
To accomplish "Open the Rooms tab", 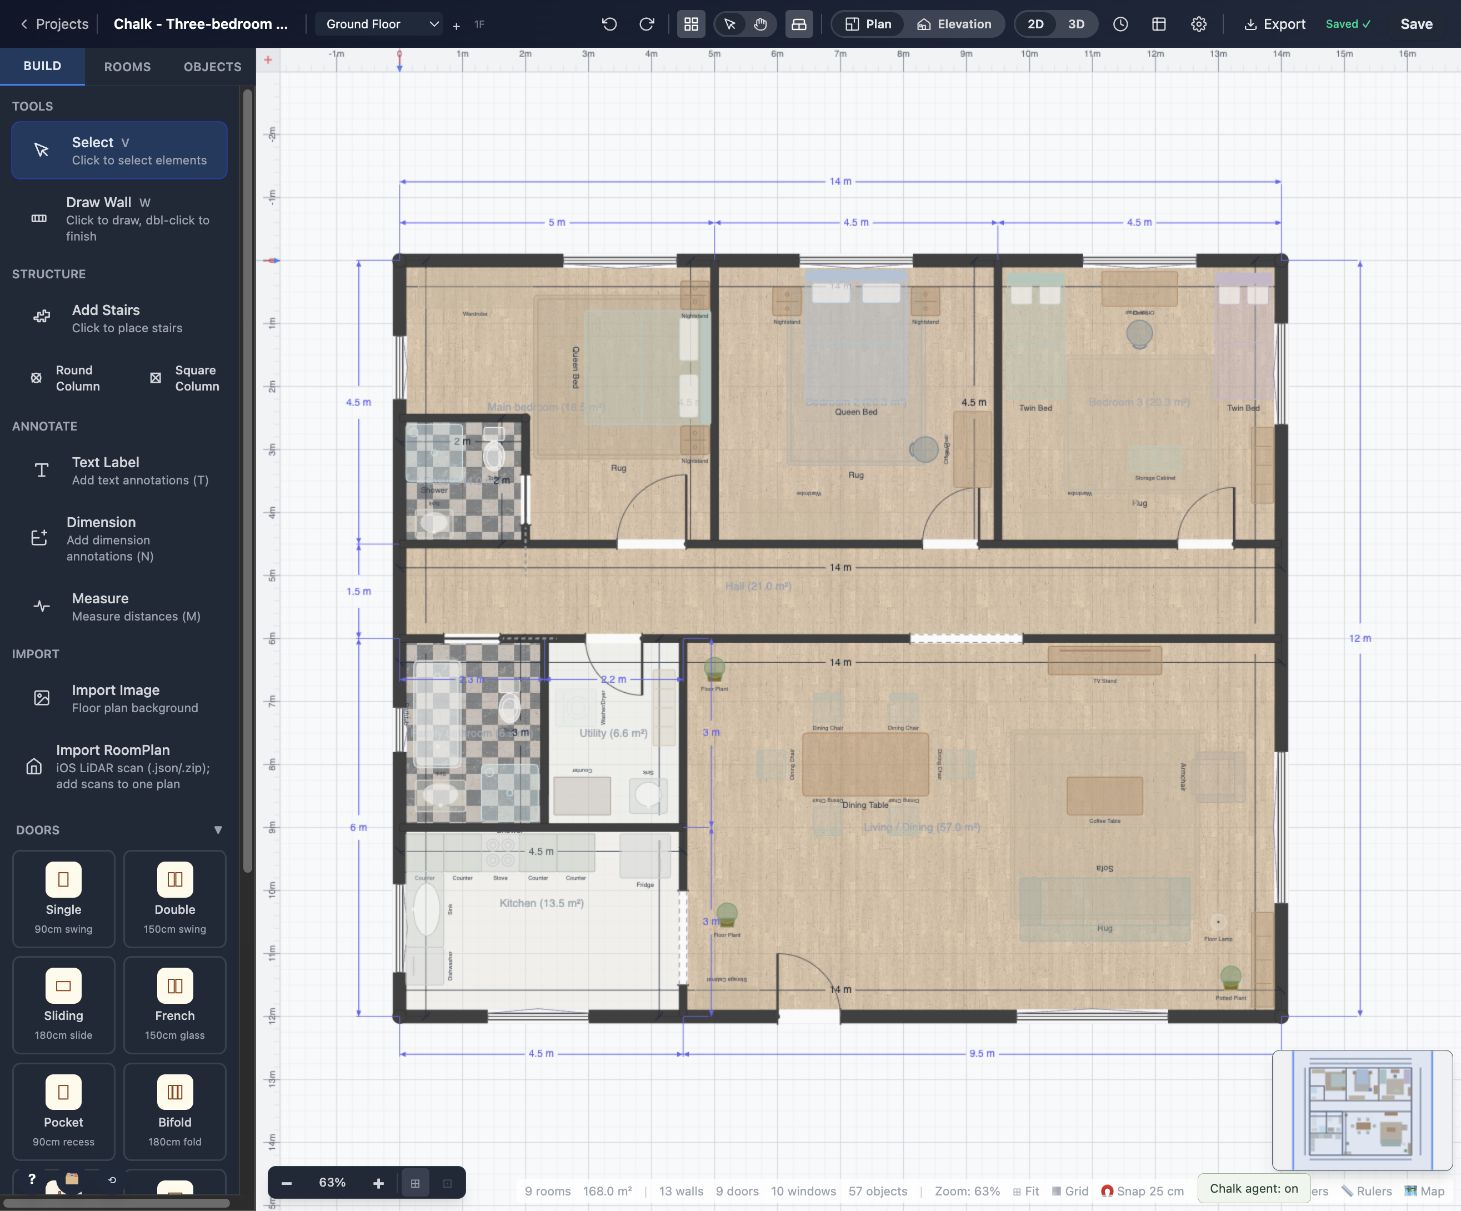I will click(x=127, y=66).
